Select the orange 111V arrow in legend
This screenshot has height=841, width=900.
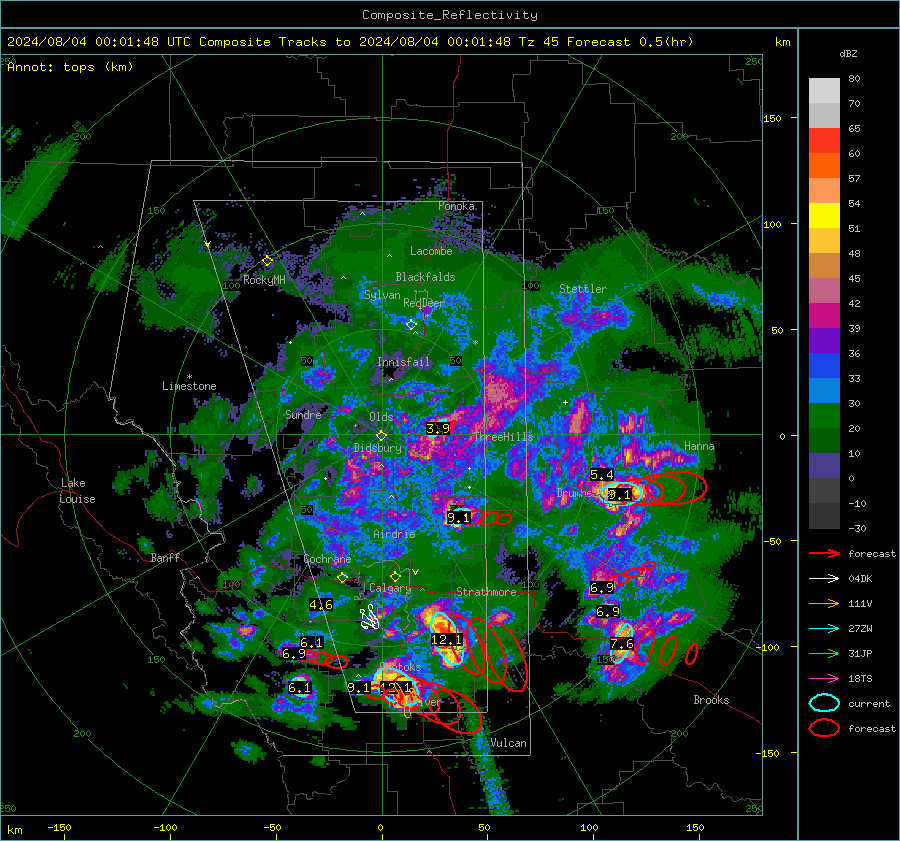click(x=824, y=604)
